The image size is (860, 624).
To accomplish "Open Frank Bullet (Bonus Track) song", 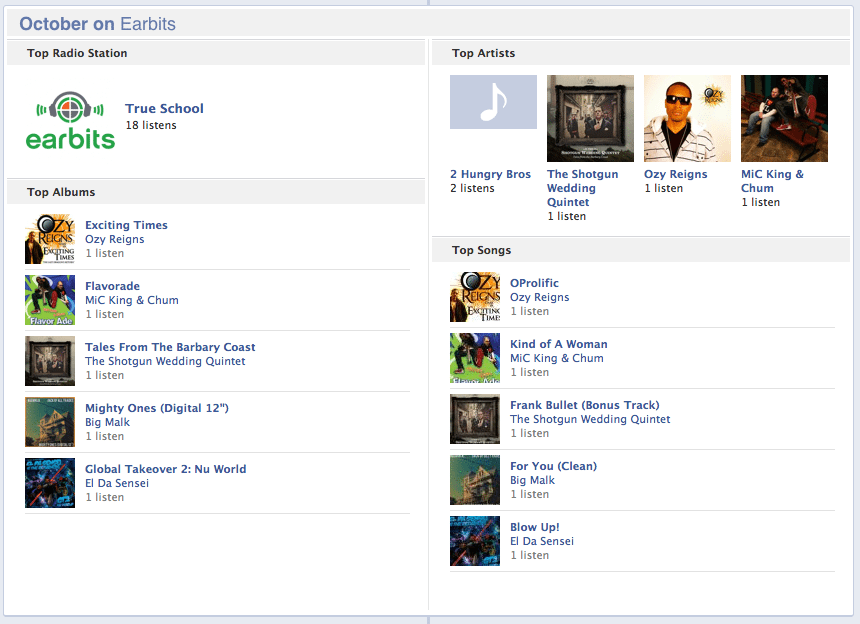I will click(x=585, y=405).
